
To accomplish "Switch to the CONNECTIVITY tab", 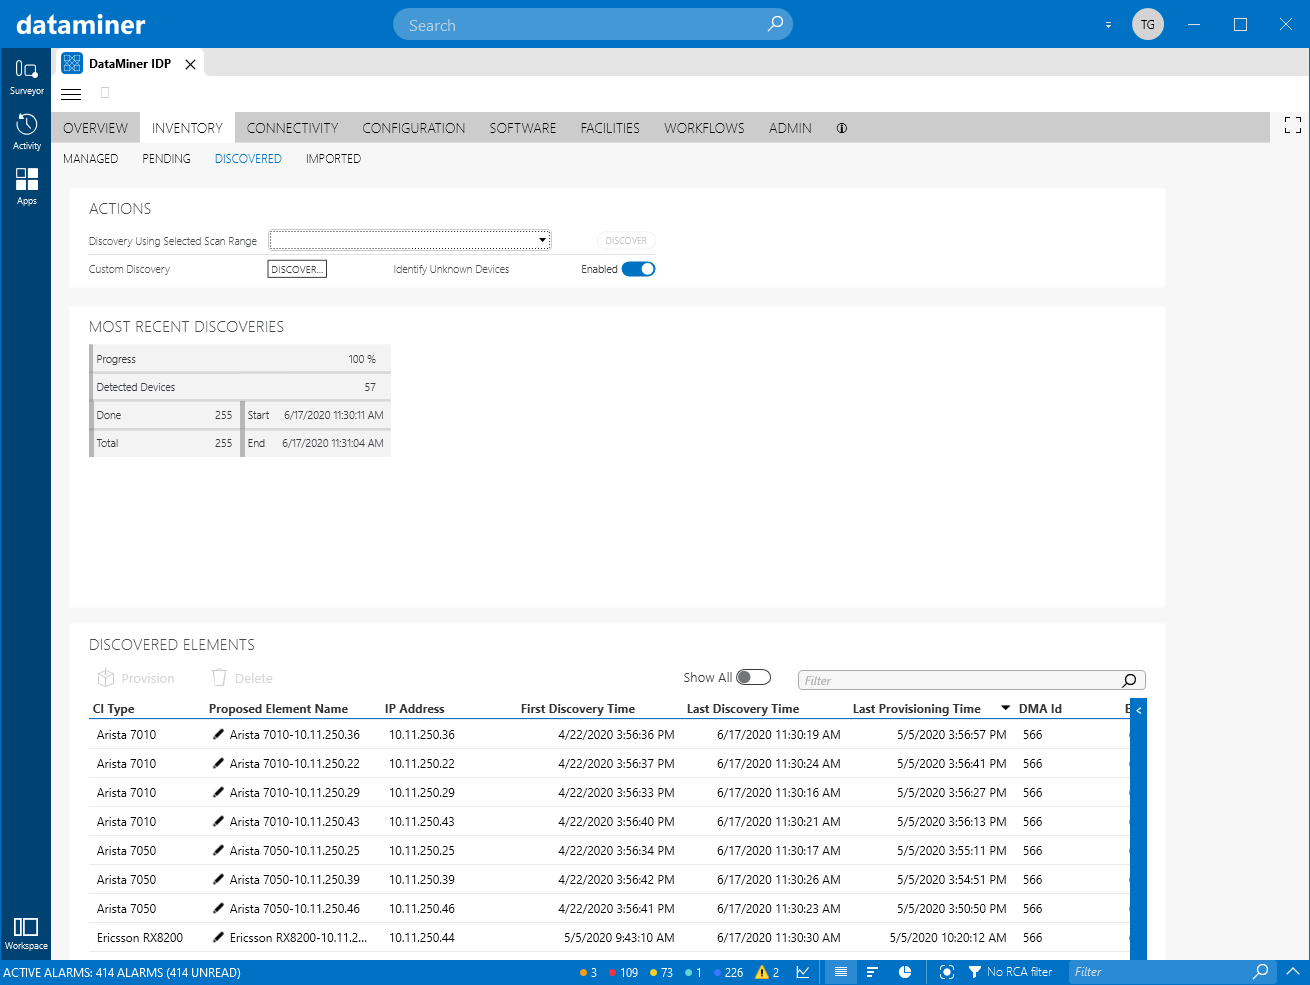I will pyautogui.click(x=292, y=128).
